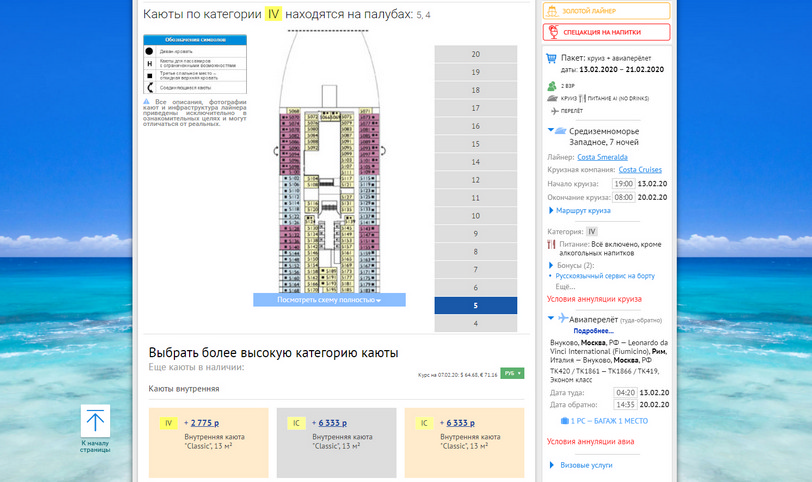
Task: Expand Маршрут круиза section
Action: coord(584,211)
